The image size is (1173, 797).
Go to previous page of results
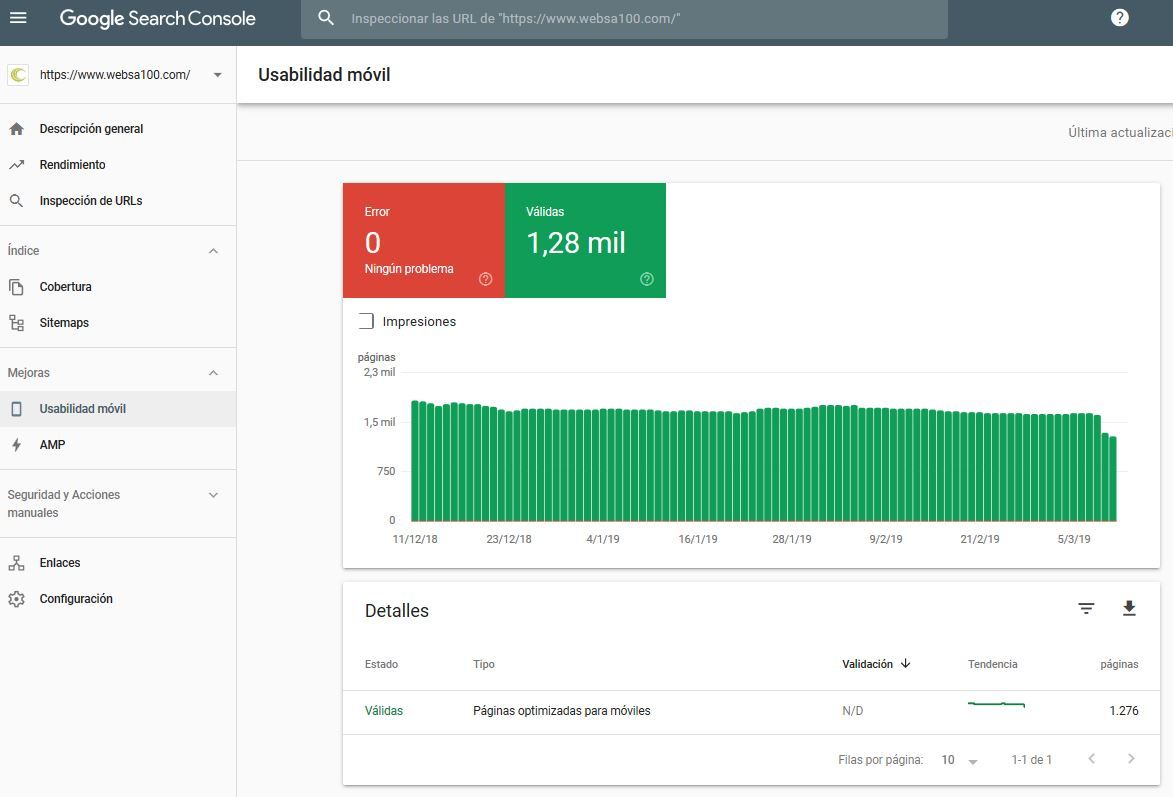1091,759
